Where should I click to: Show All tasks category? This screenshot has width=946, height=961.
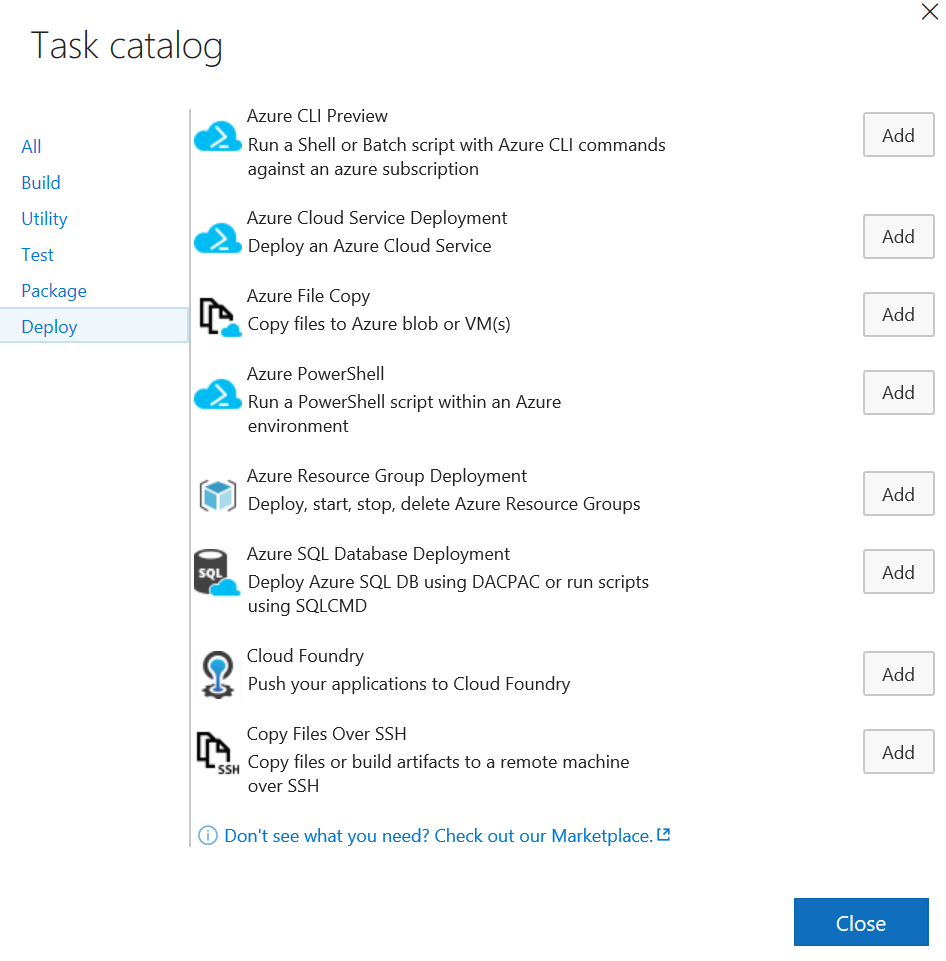pyautogui.click(x=31, y=146)
